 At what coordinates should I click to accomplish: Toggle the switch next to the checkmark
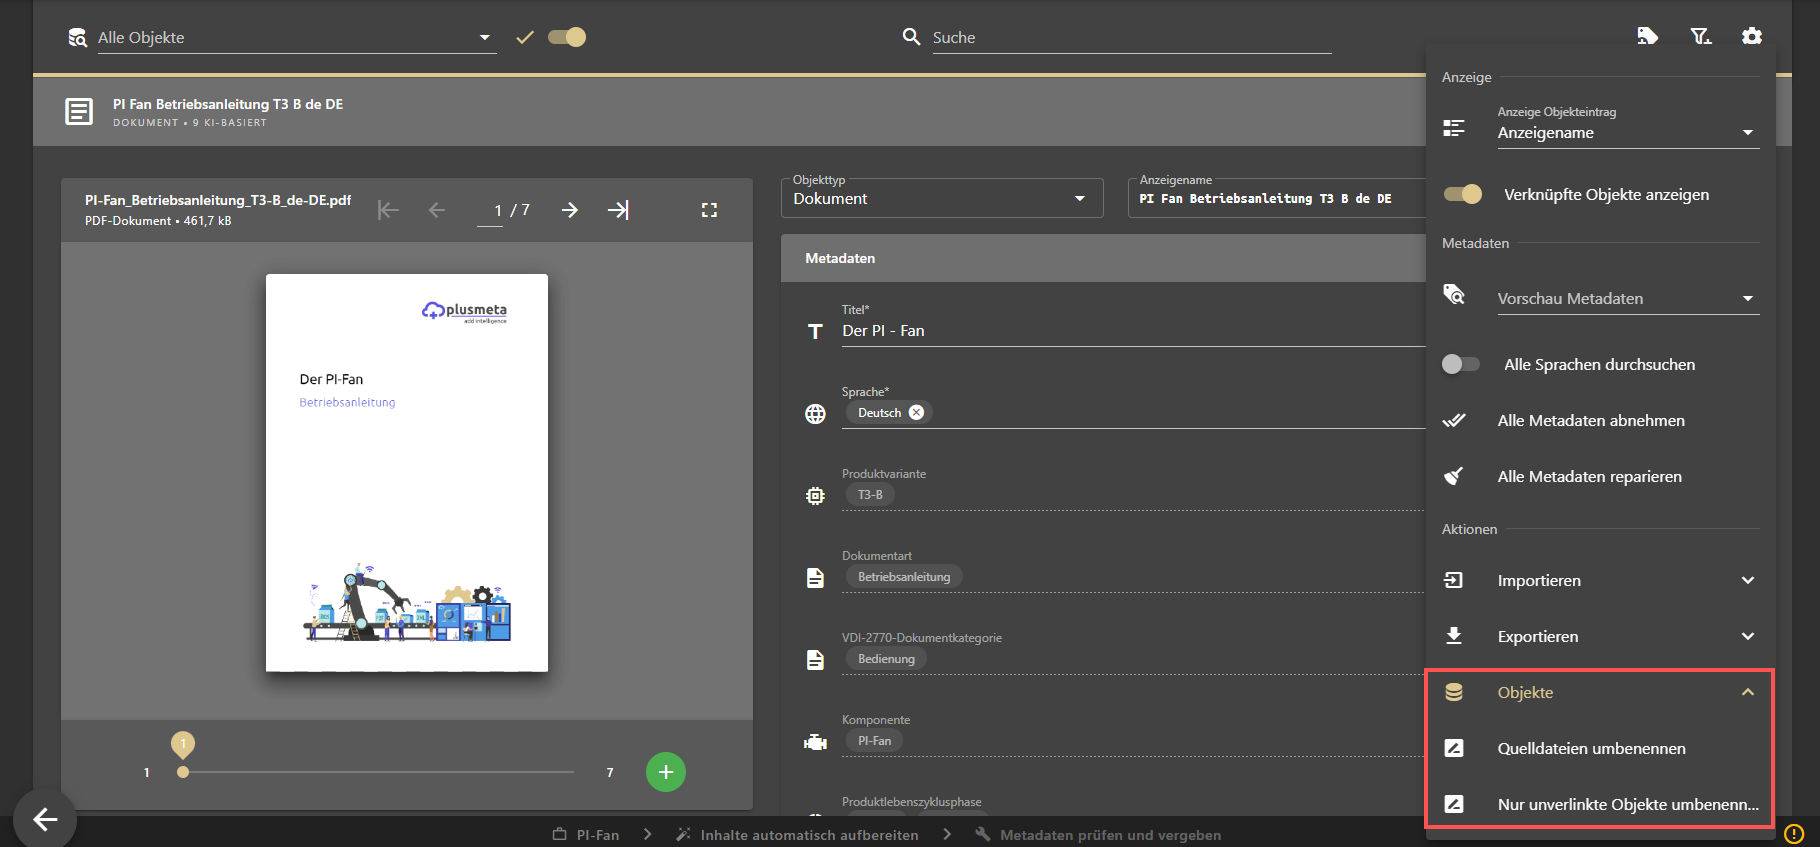pos(567,37)
